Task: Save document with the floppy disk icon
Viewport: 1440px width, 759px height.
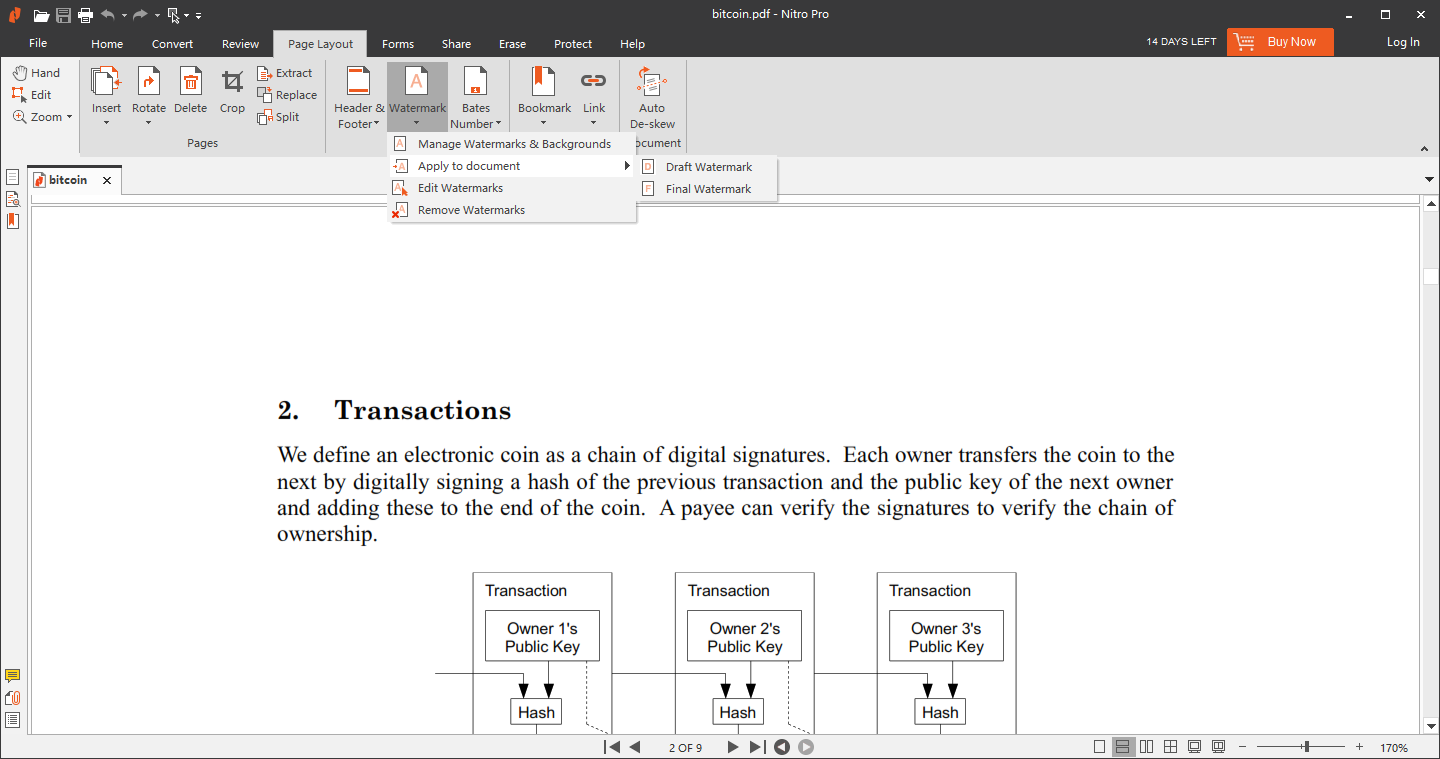Action: tap(63, 15)
